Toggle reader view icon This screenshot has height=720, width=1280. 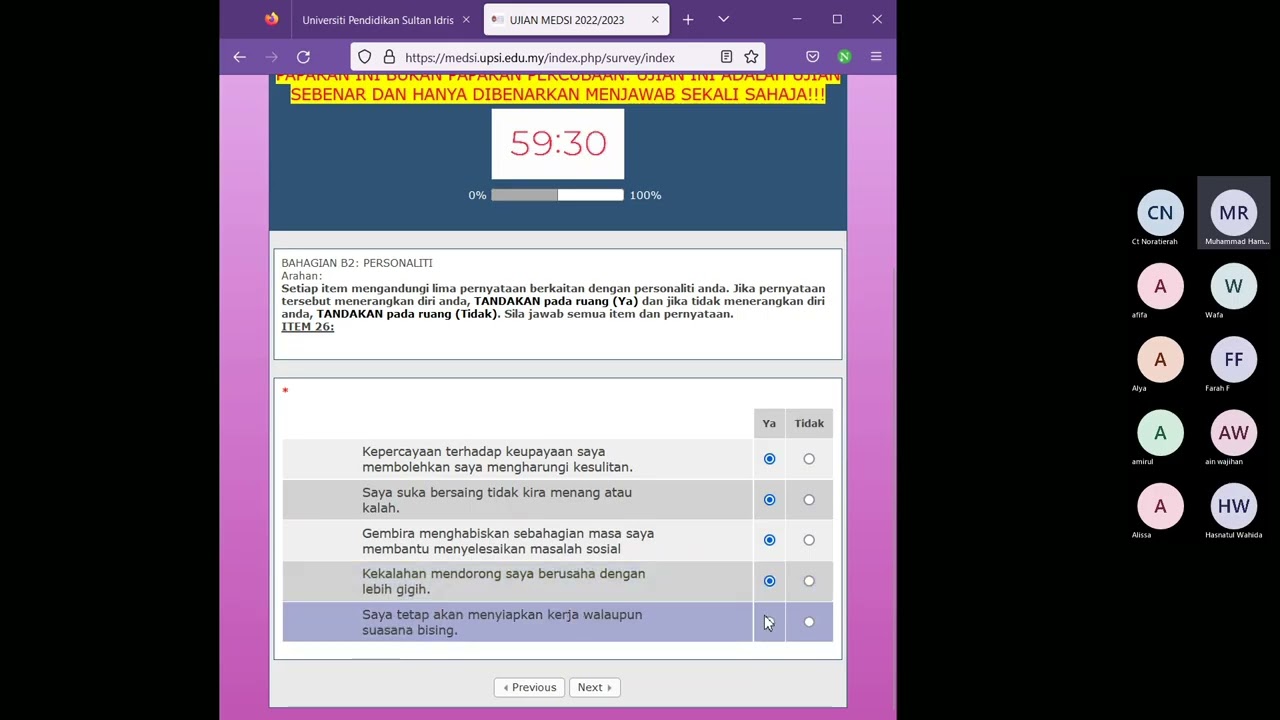tap(726, 57)
